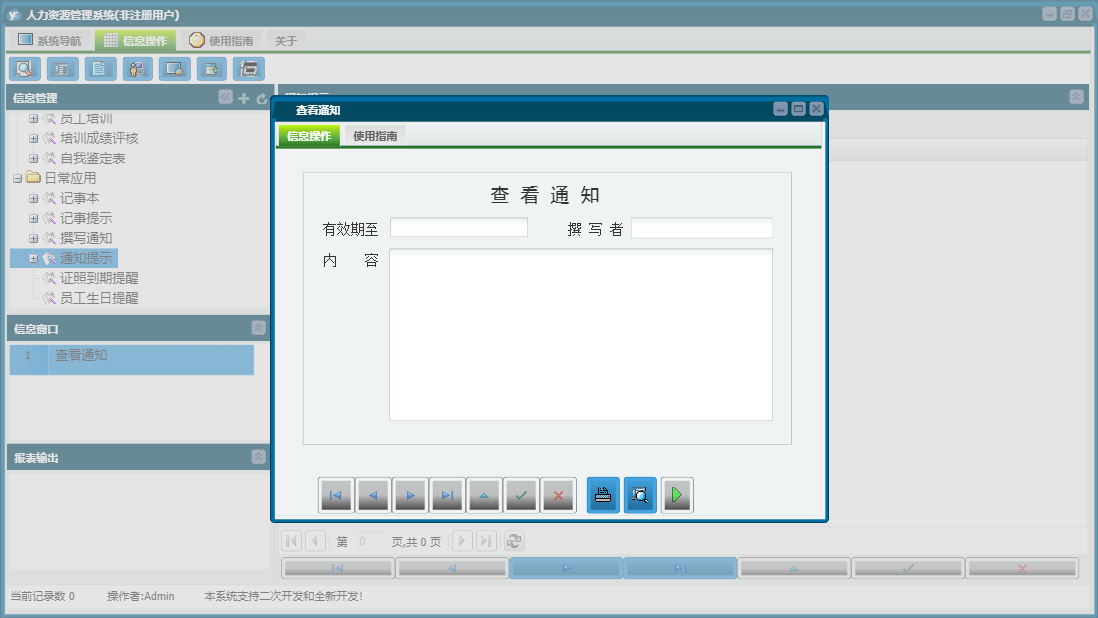Expand the 记事提示 tree node
This screenshot has width=1098, height=618.
click(x=33, y=219)
